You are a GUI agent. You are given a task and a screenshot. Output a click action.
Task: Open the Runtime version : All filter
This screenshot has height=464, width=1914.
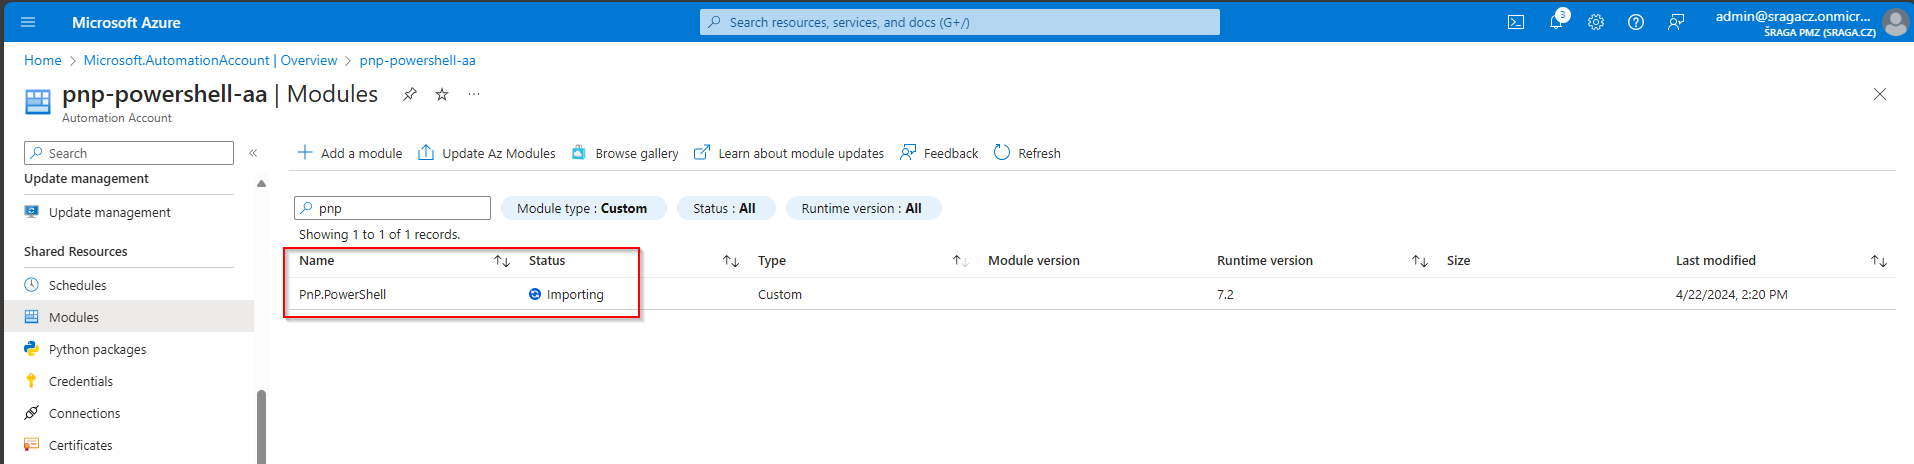[862, 208]
